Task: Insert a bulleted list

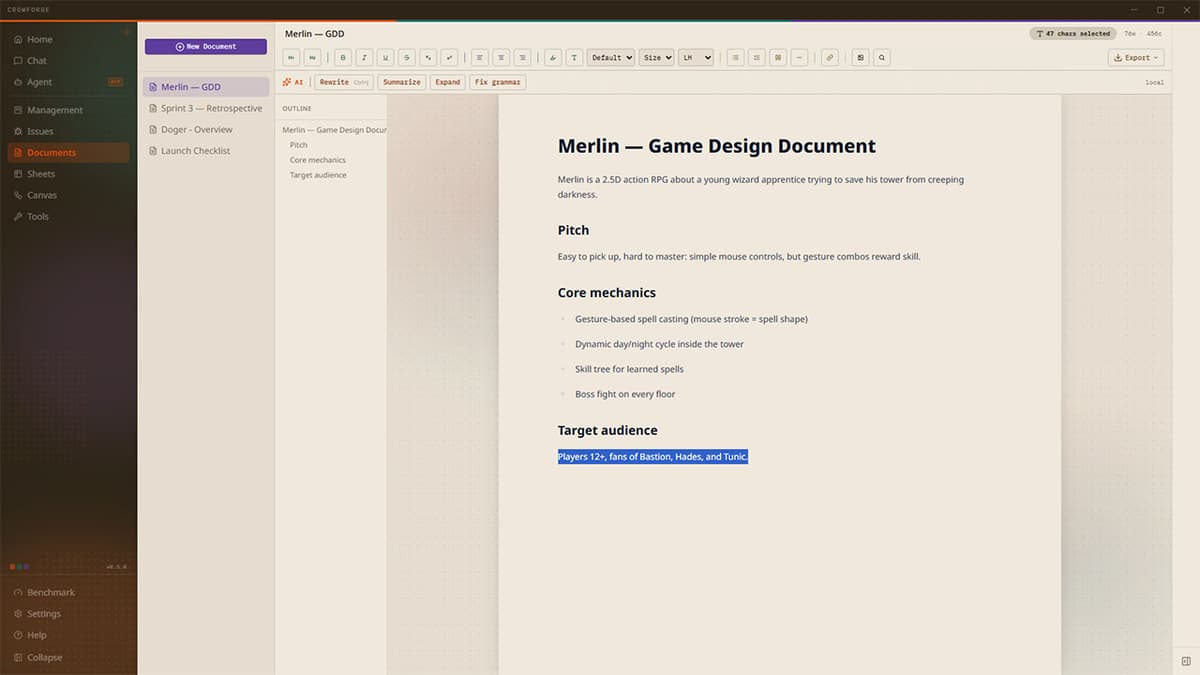Action: click(736, 58)
